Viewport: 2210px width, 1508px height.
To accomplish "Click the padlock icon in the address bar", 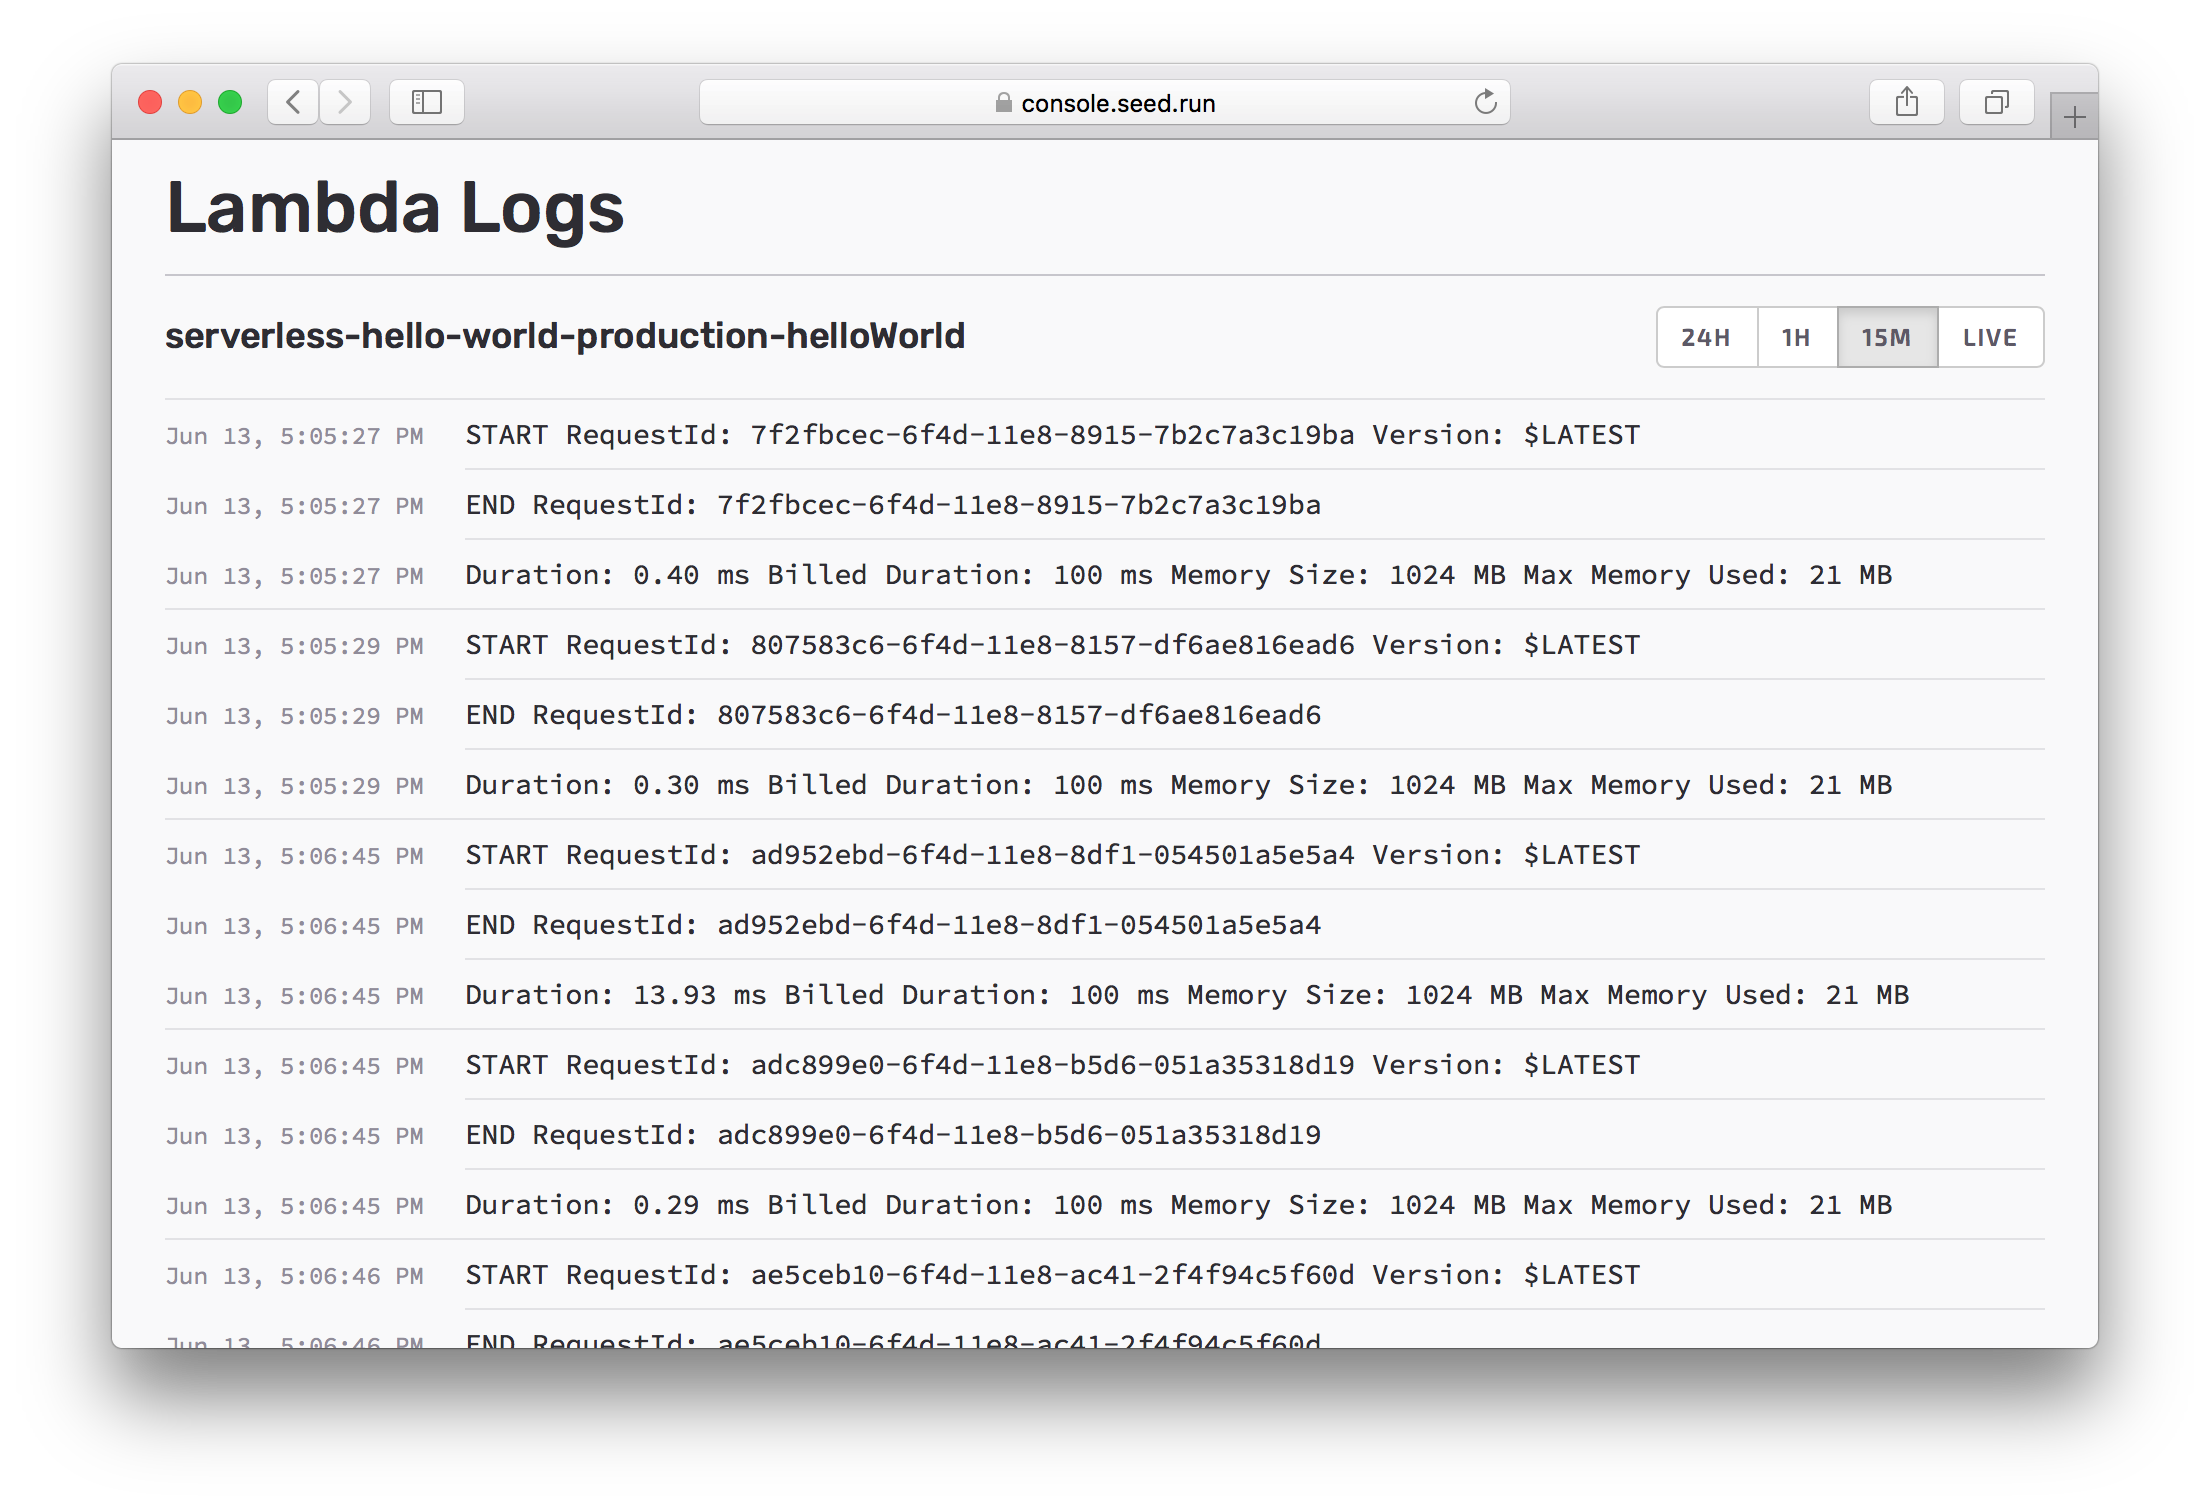I will click(x=1003, y=103).
